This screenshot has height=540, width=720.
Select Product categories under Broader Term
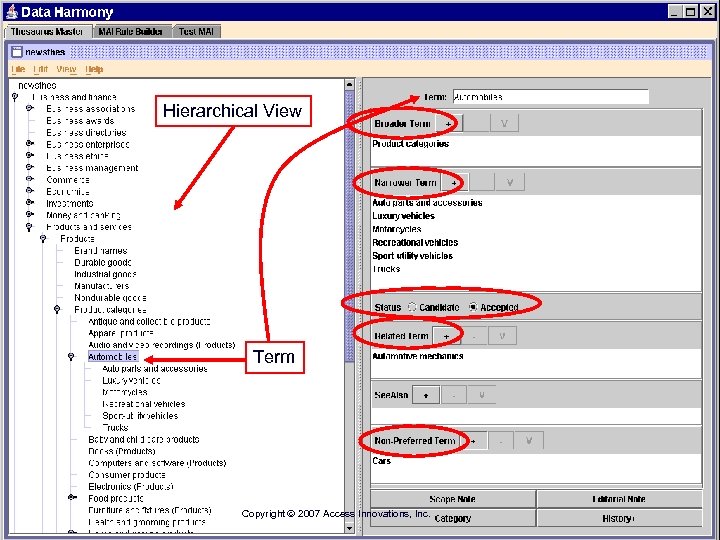pos(411,144)
